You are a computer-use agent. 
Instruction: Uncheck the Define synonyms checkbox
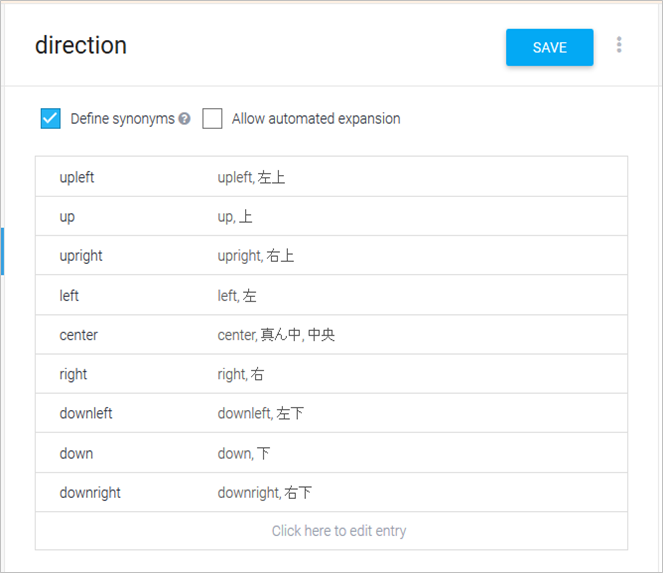[x=51, y=118]
